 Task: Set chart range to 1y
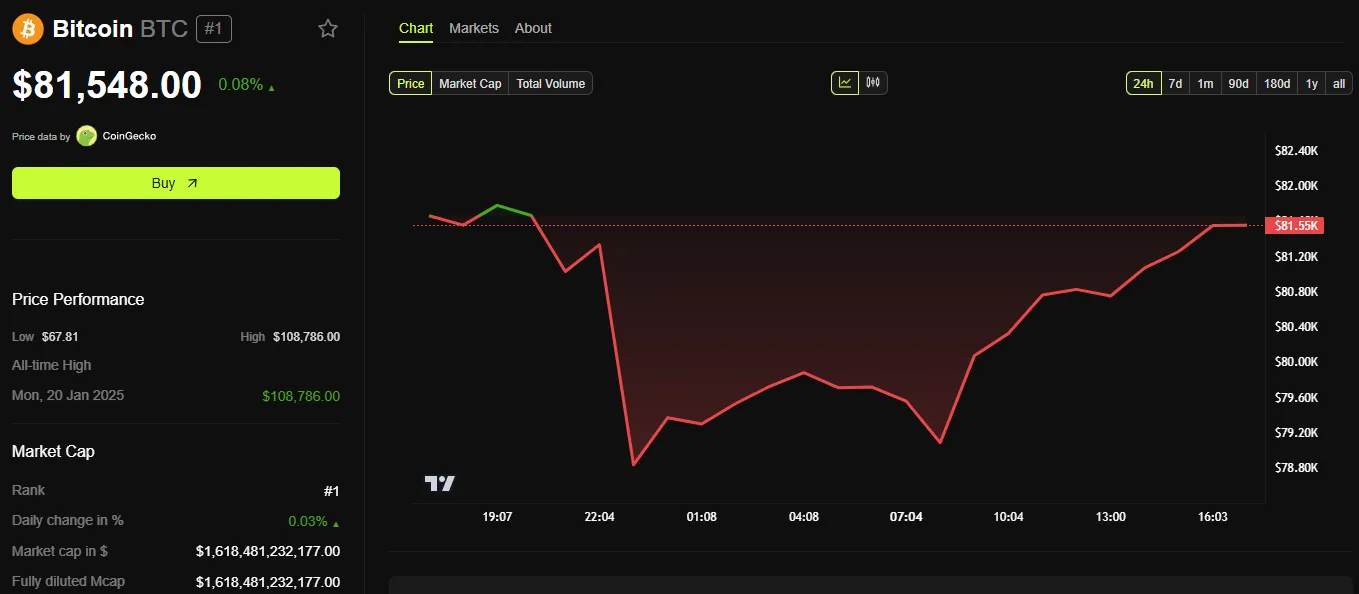coord(1311,83)
